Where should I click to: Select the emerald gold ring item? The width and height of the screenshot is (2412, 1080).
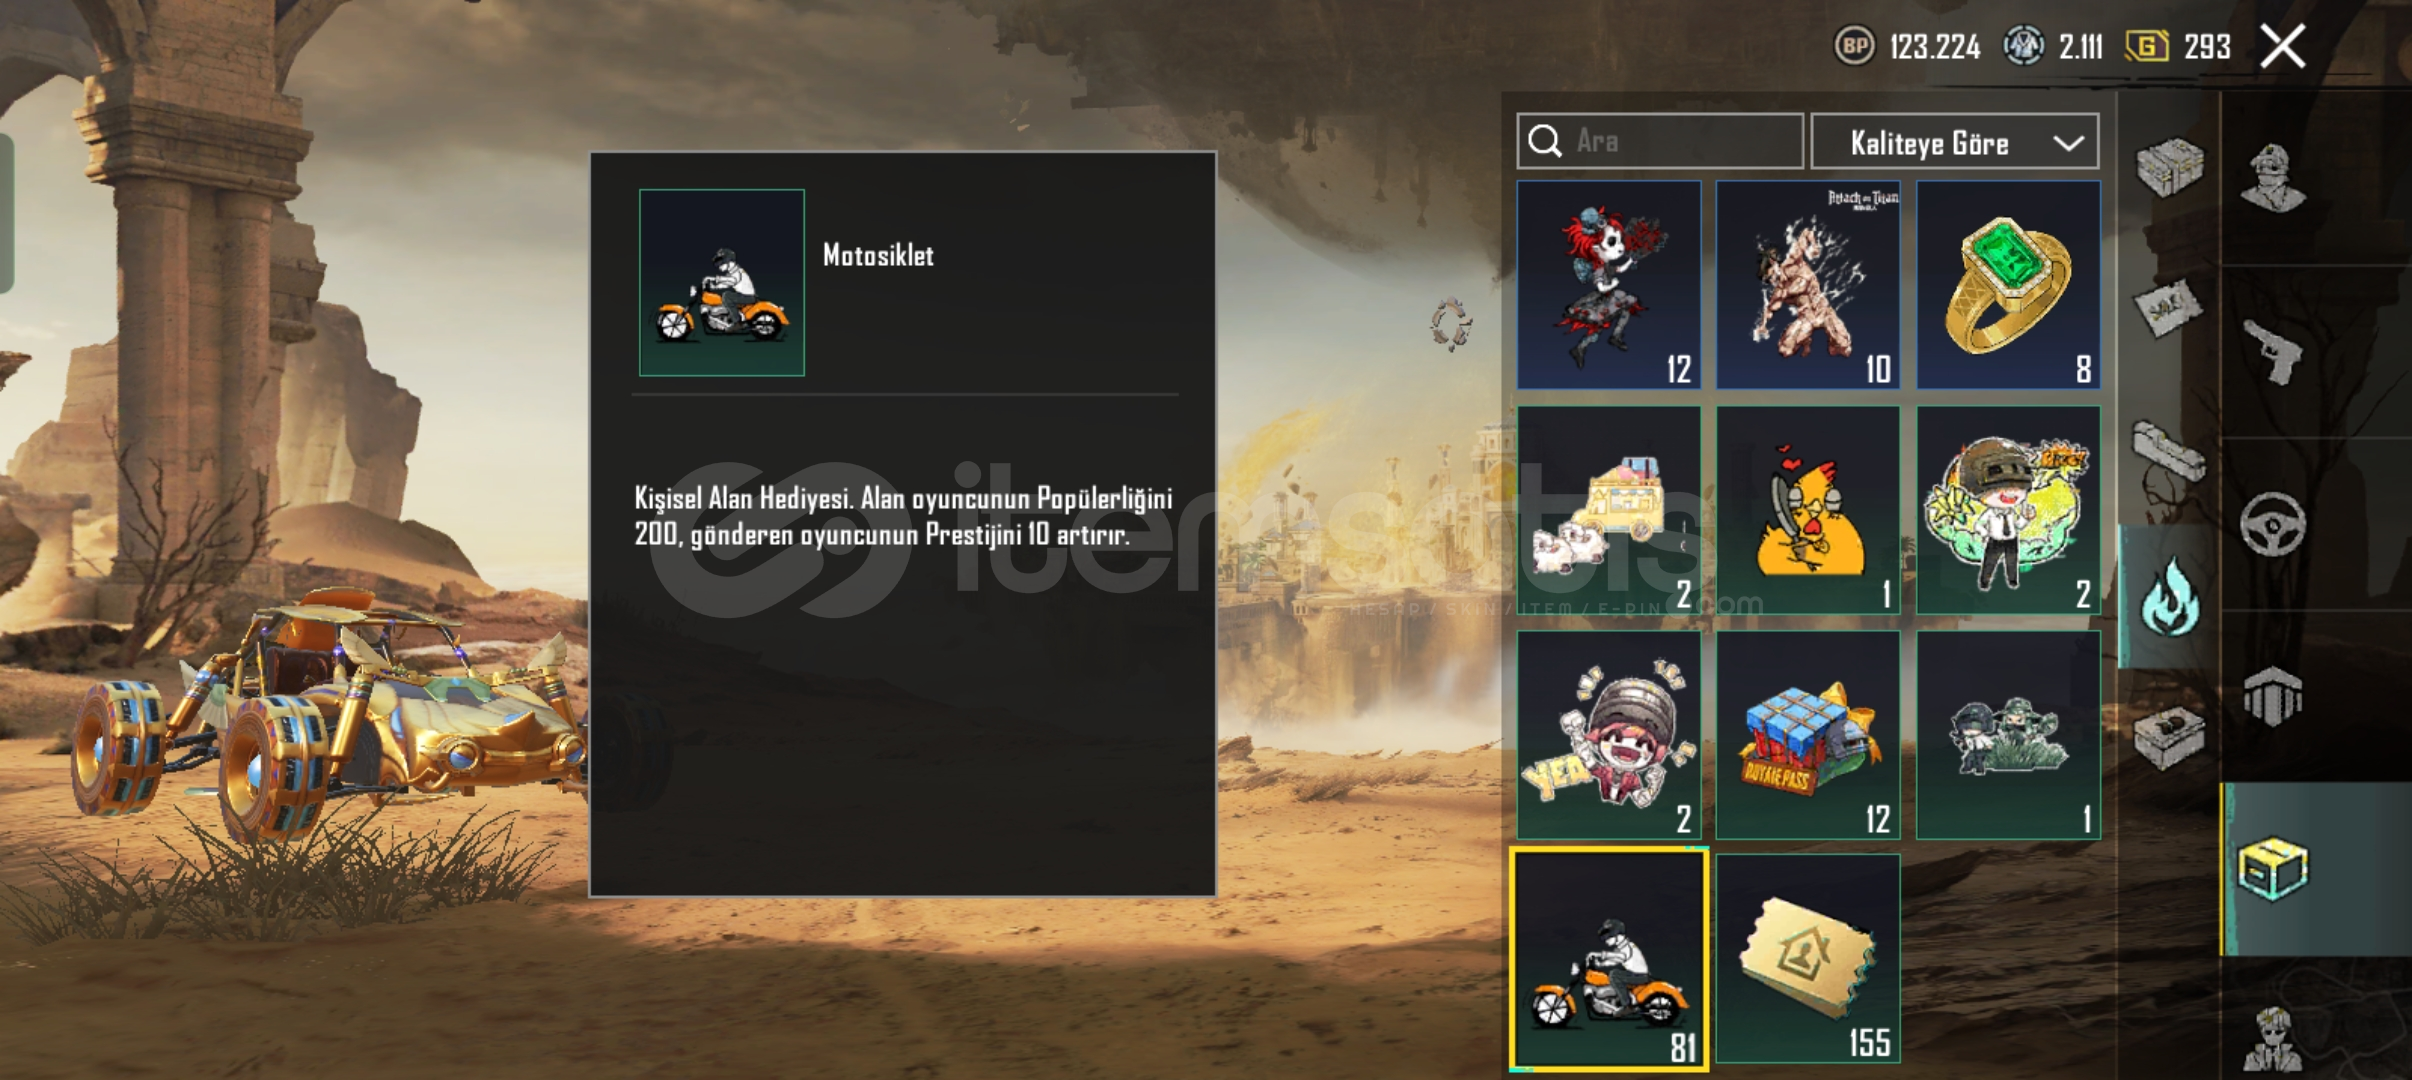2008,285
